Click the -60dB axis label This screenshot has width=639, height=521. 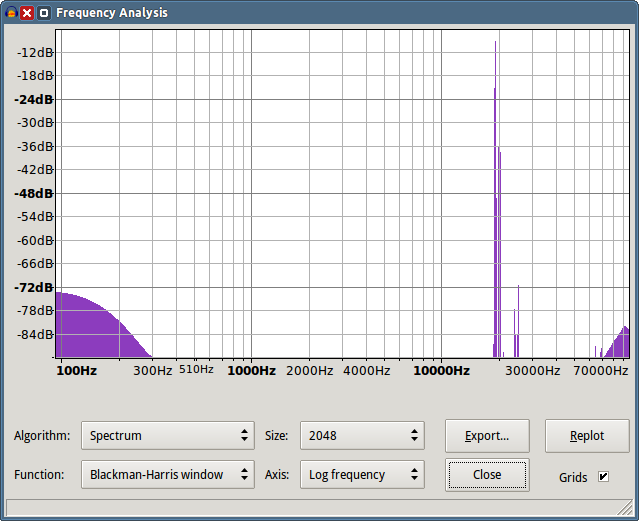click(x=35, y=241)
